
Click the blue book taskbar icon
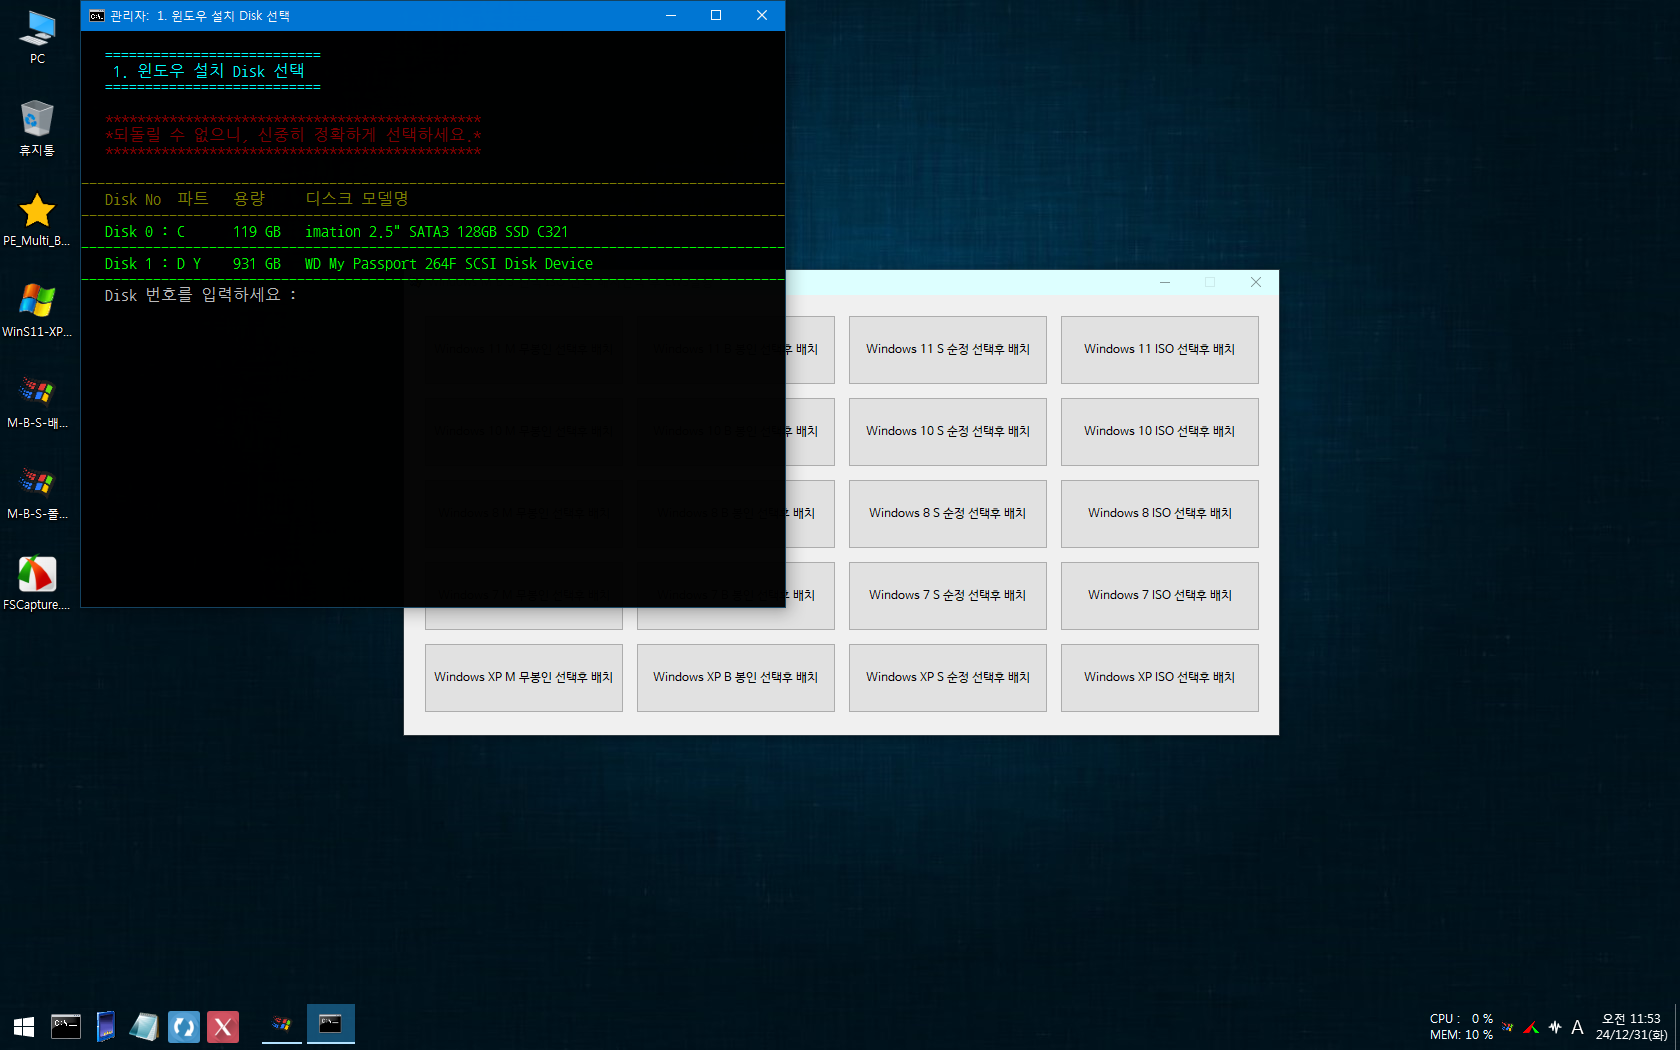105,1026
